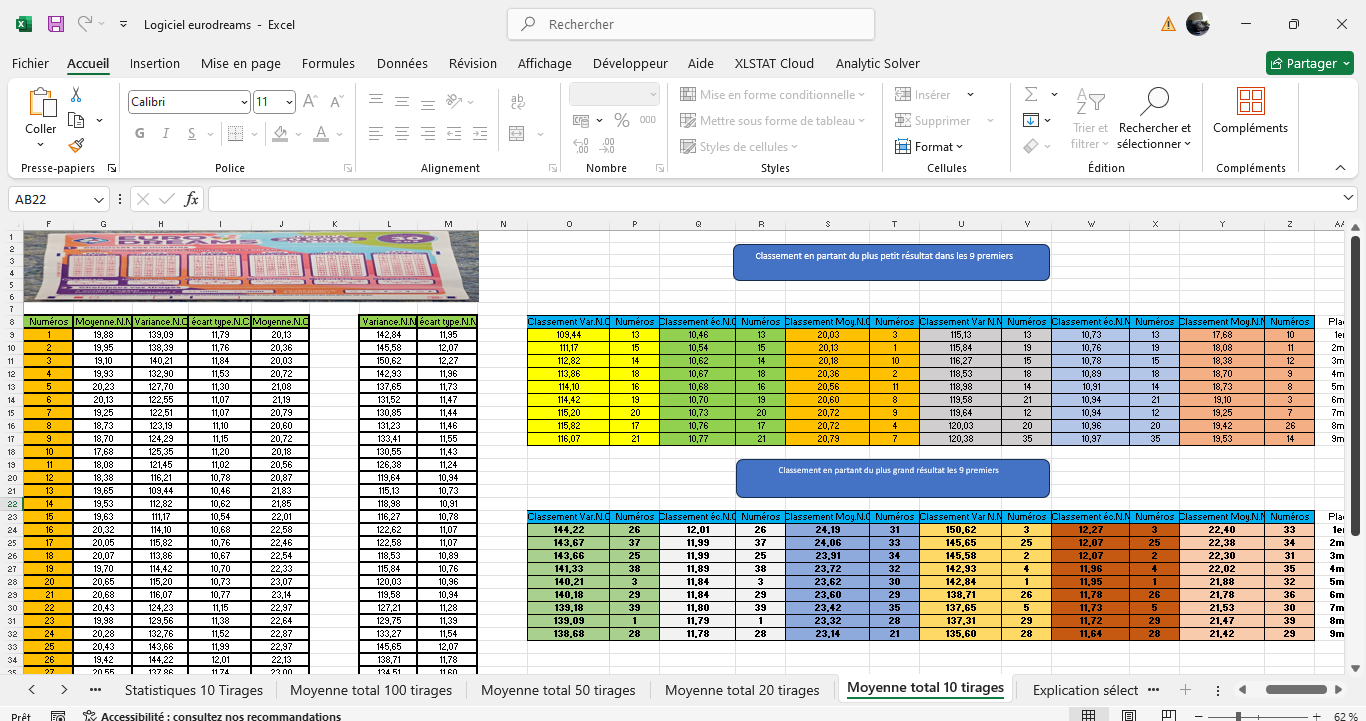Image resolution: width=1366 pixels, height=721 pixels.
Task: Expand the Coller paste options arrow
Action: [x=41, y=143]
